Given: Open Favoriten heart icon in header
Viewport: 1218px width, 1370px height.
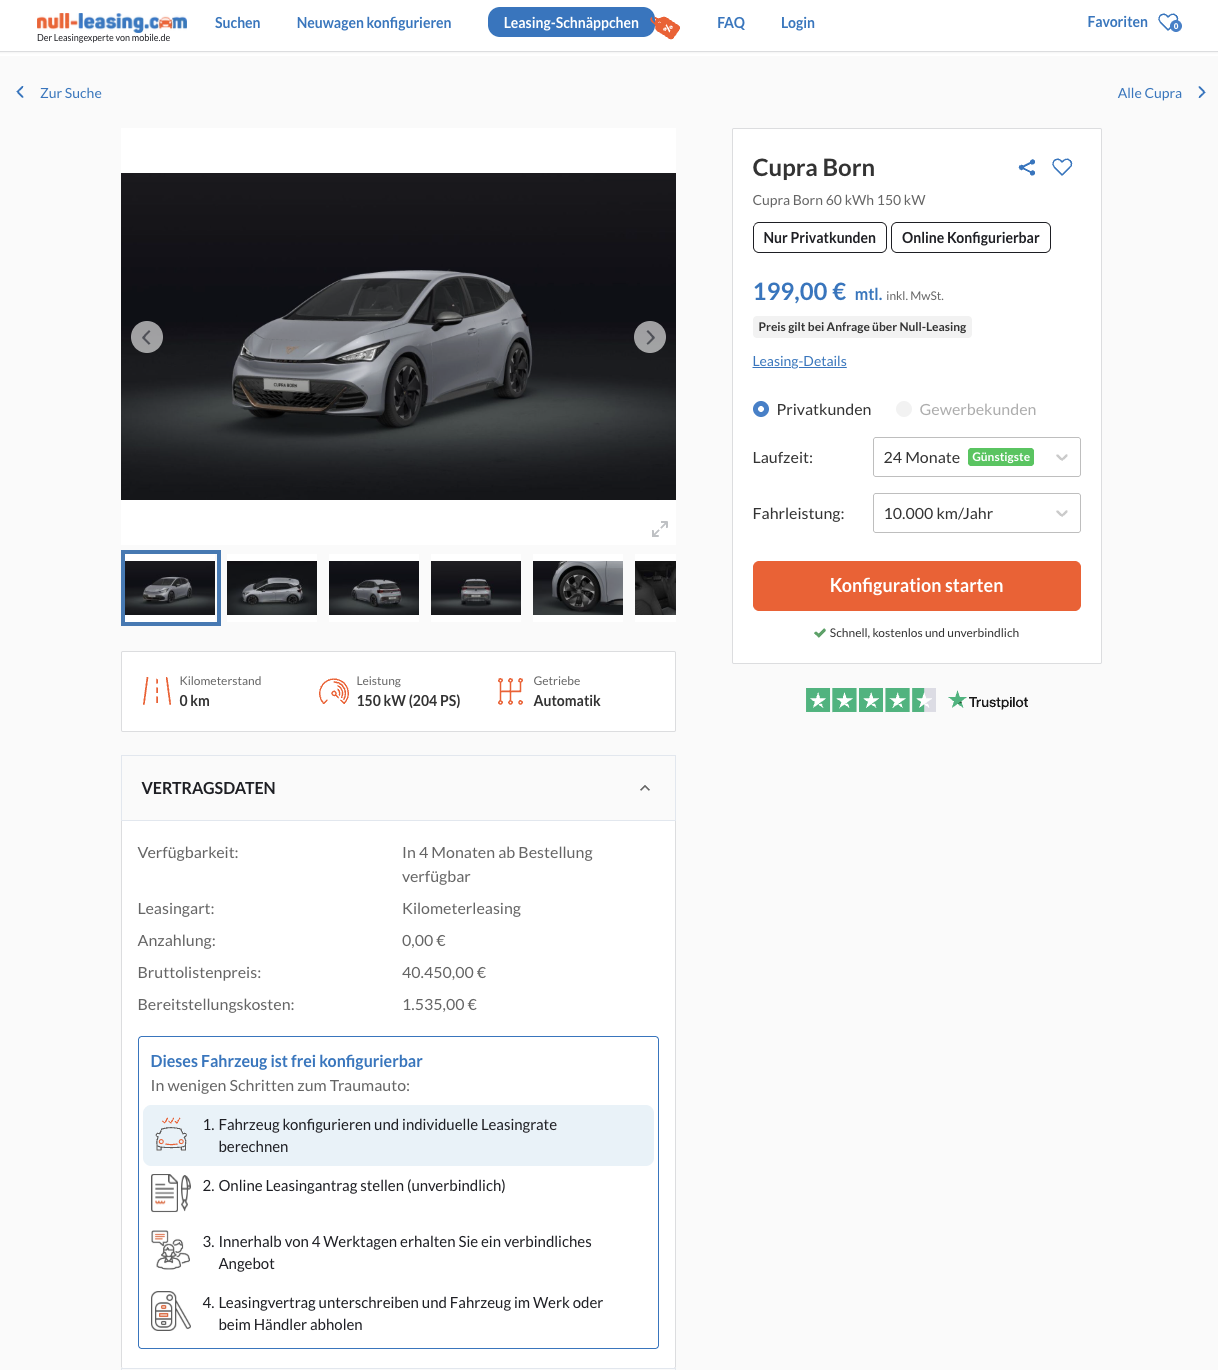Looking at the screenshot, I should click(x=1169, y=22).
